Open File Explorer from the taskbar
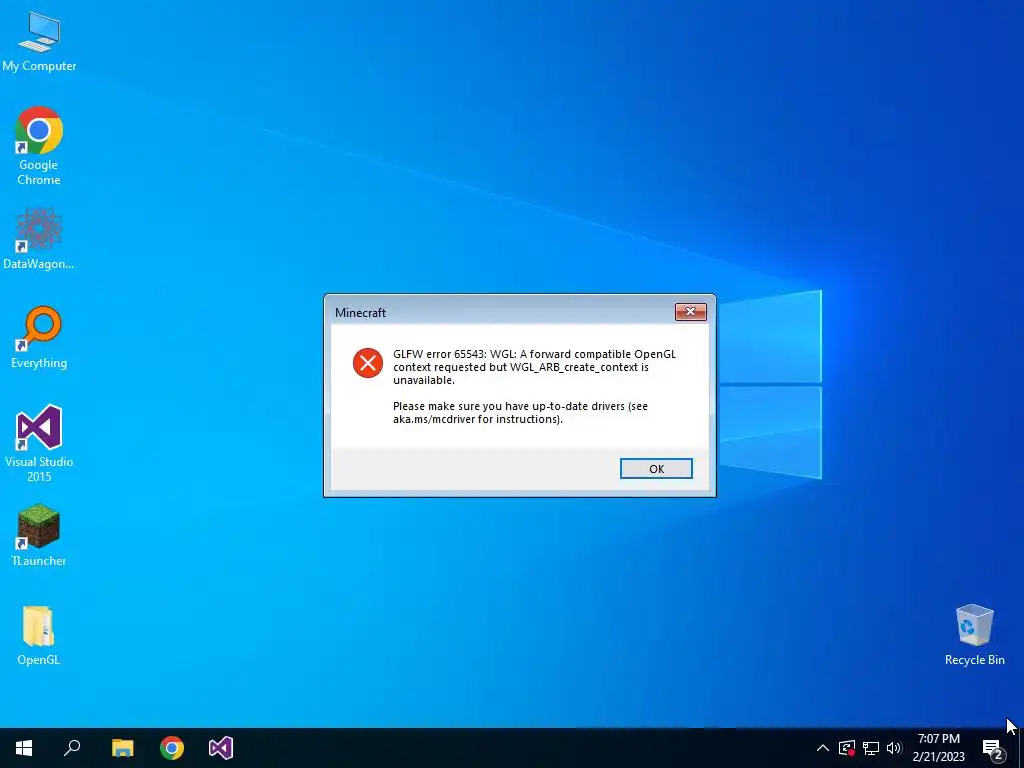Image resolution: width=1024 pixels, height=768 pixels. pyautogui.click(x=122, y=748)
